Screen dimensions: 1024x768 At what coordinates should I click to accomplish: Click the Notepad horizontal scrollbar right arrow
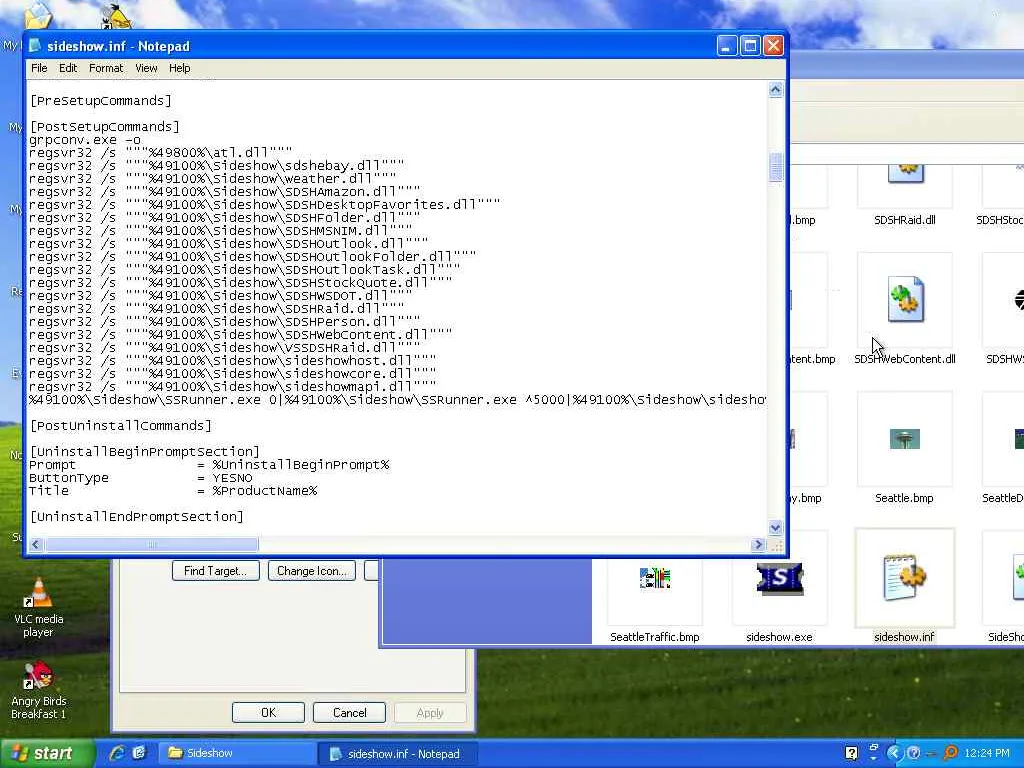pos(758,544)
